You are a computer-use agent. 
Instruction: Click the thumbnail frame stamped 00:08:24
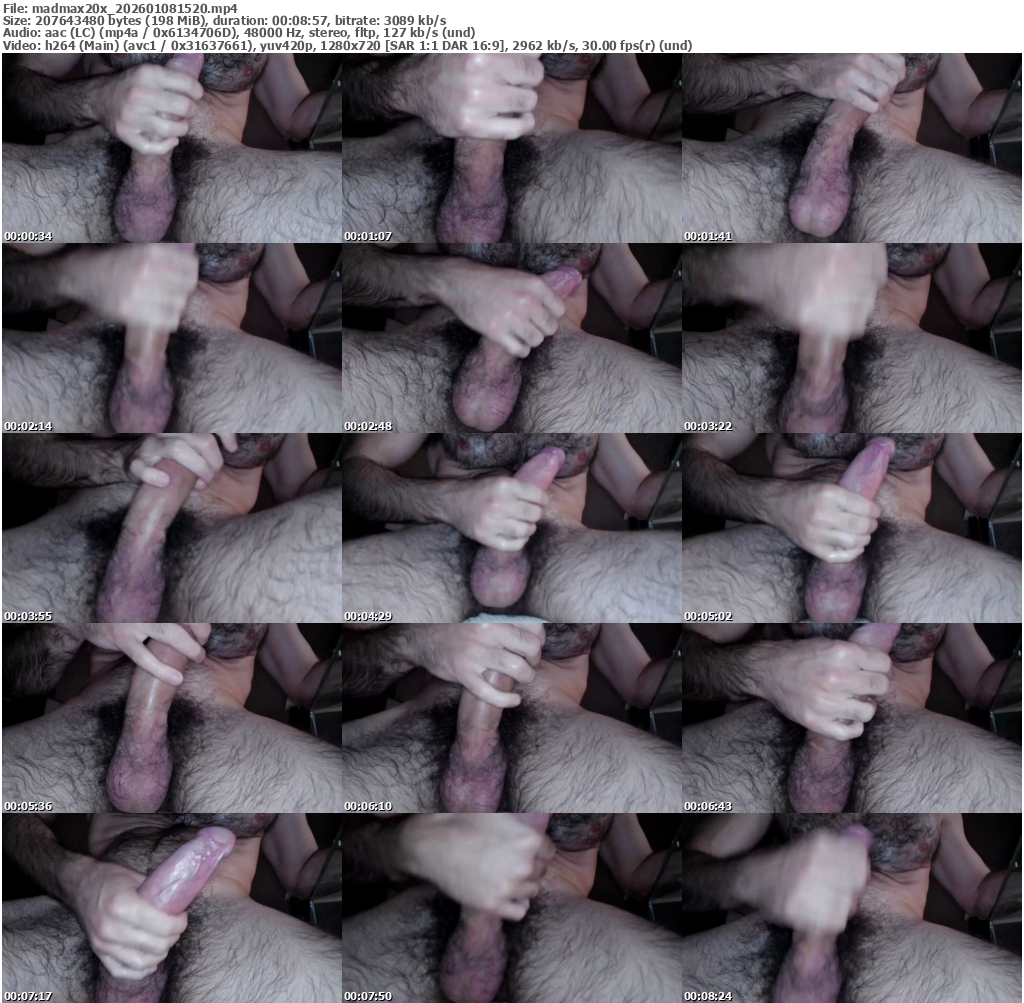coord(852,908)
